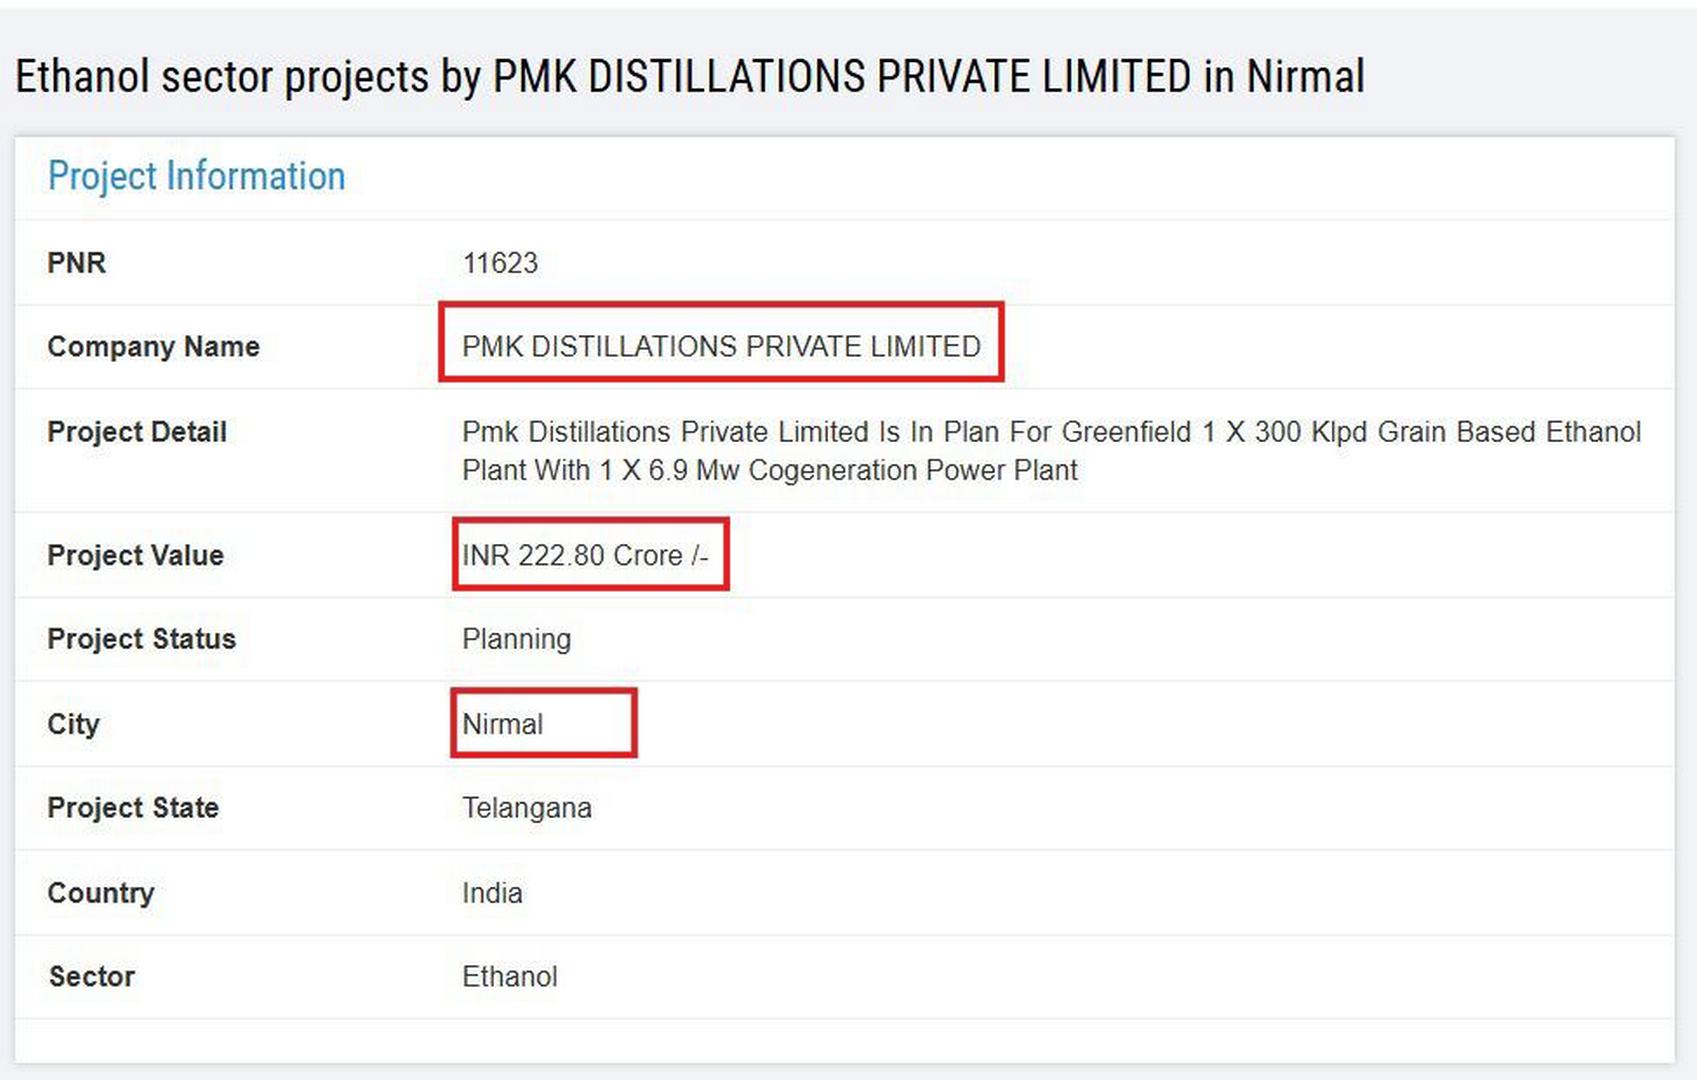Click the Project Value label
Screen dimensions: 1697x1080
click(135, 555)
